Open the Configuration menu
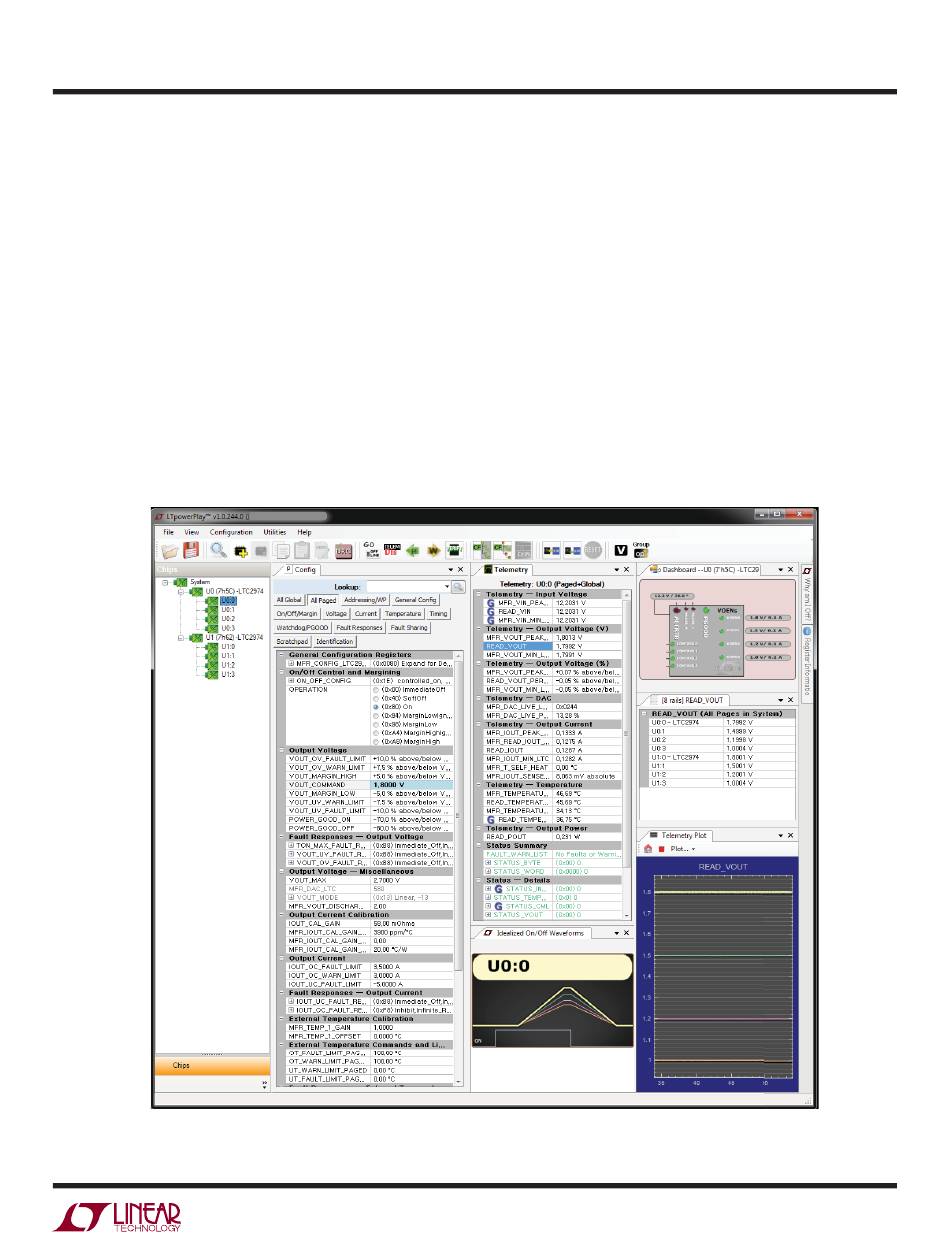The image size is (950, 1241). tap(231, 532)
